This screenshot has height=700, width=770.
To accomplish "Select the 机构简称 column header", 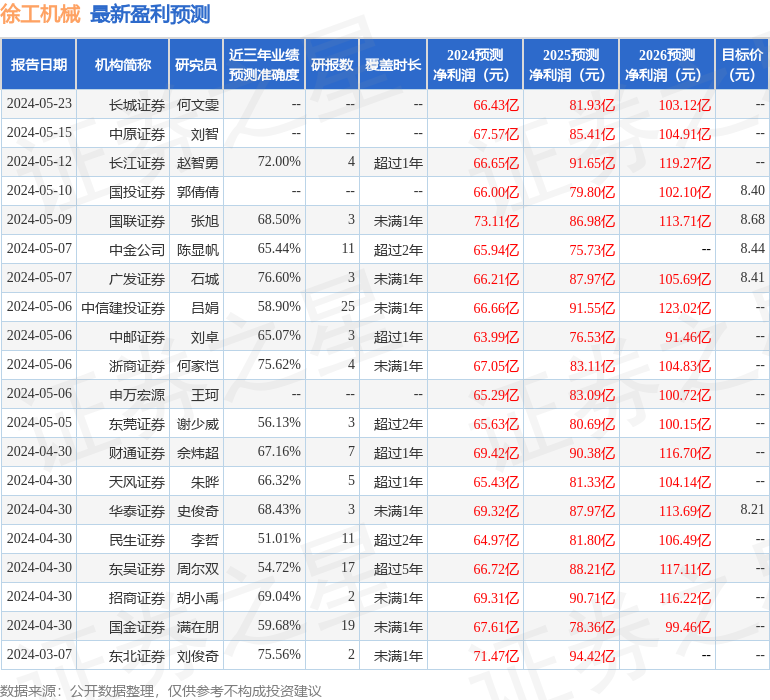I will pos(123,64).
